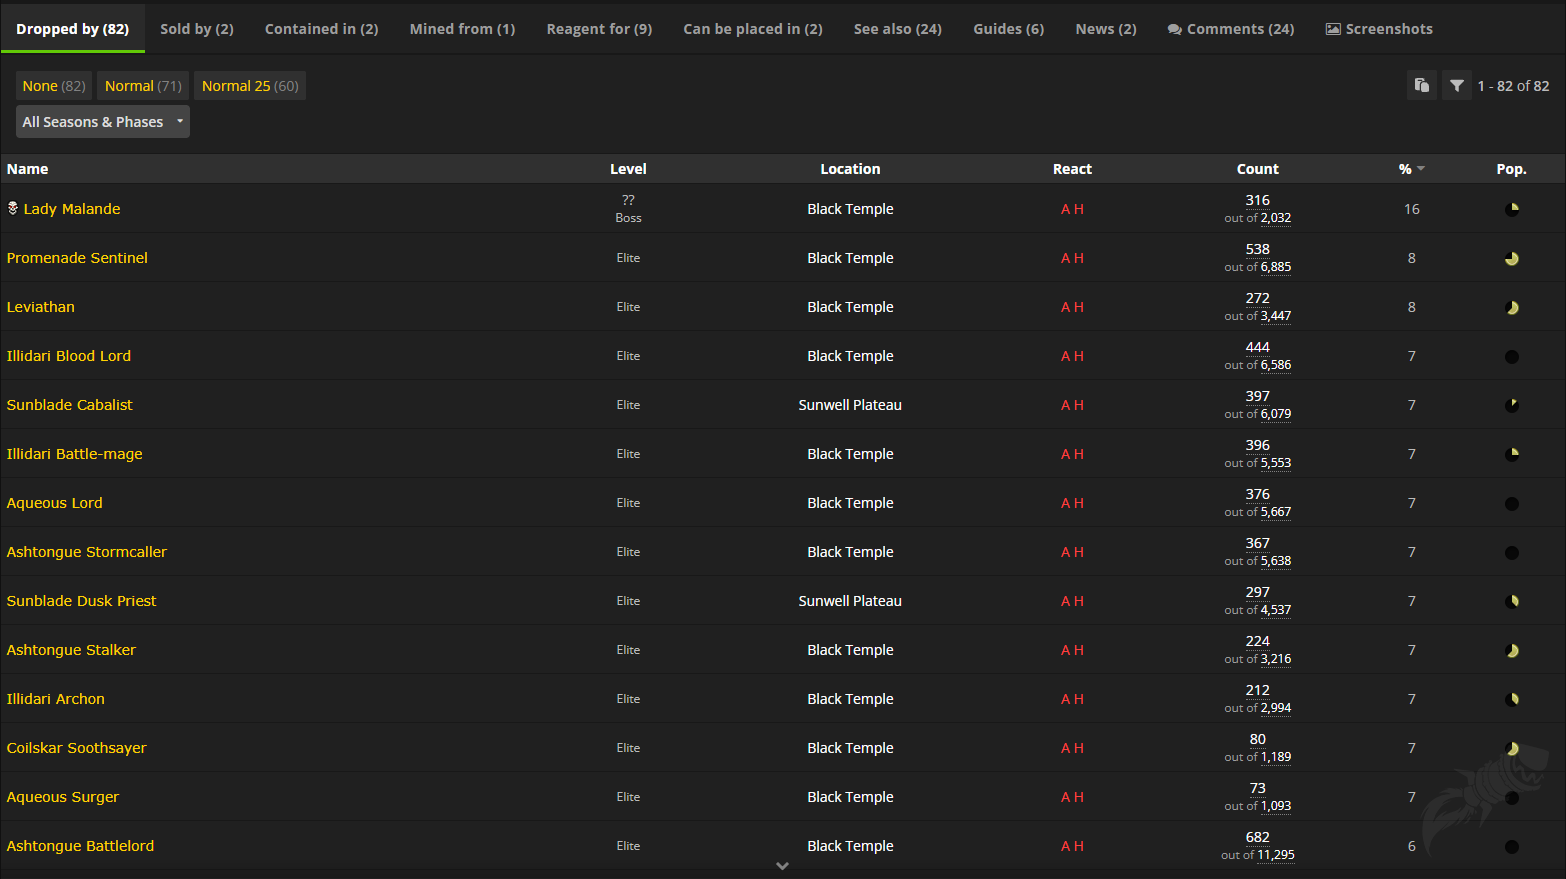1566x879 pixels.
Task: Sort by the Level column header
Action: [628, 169]
